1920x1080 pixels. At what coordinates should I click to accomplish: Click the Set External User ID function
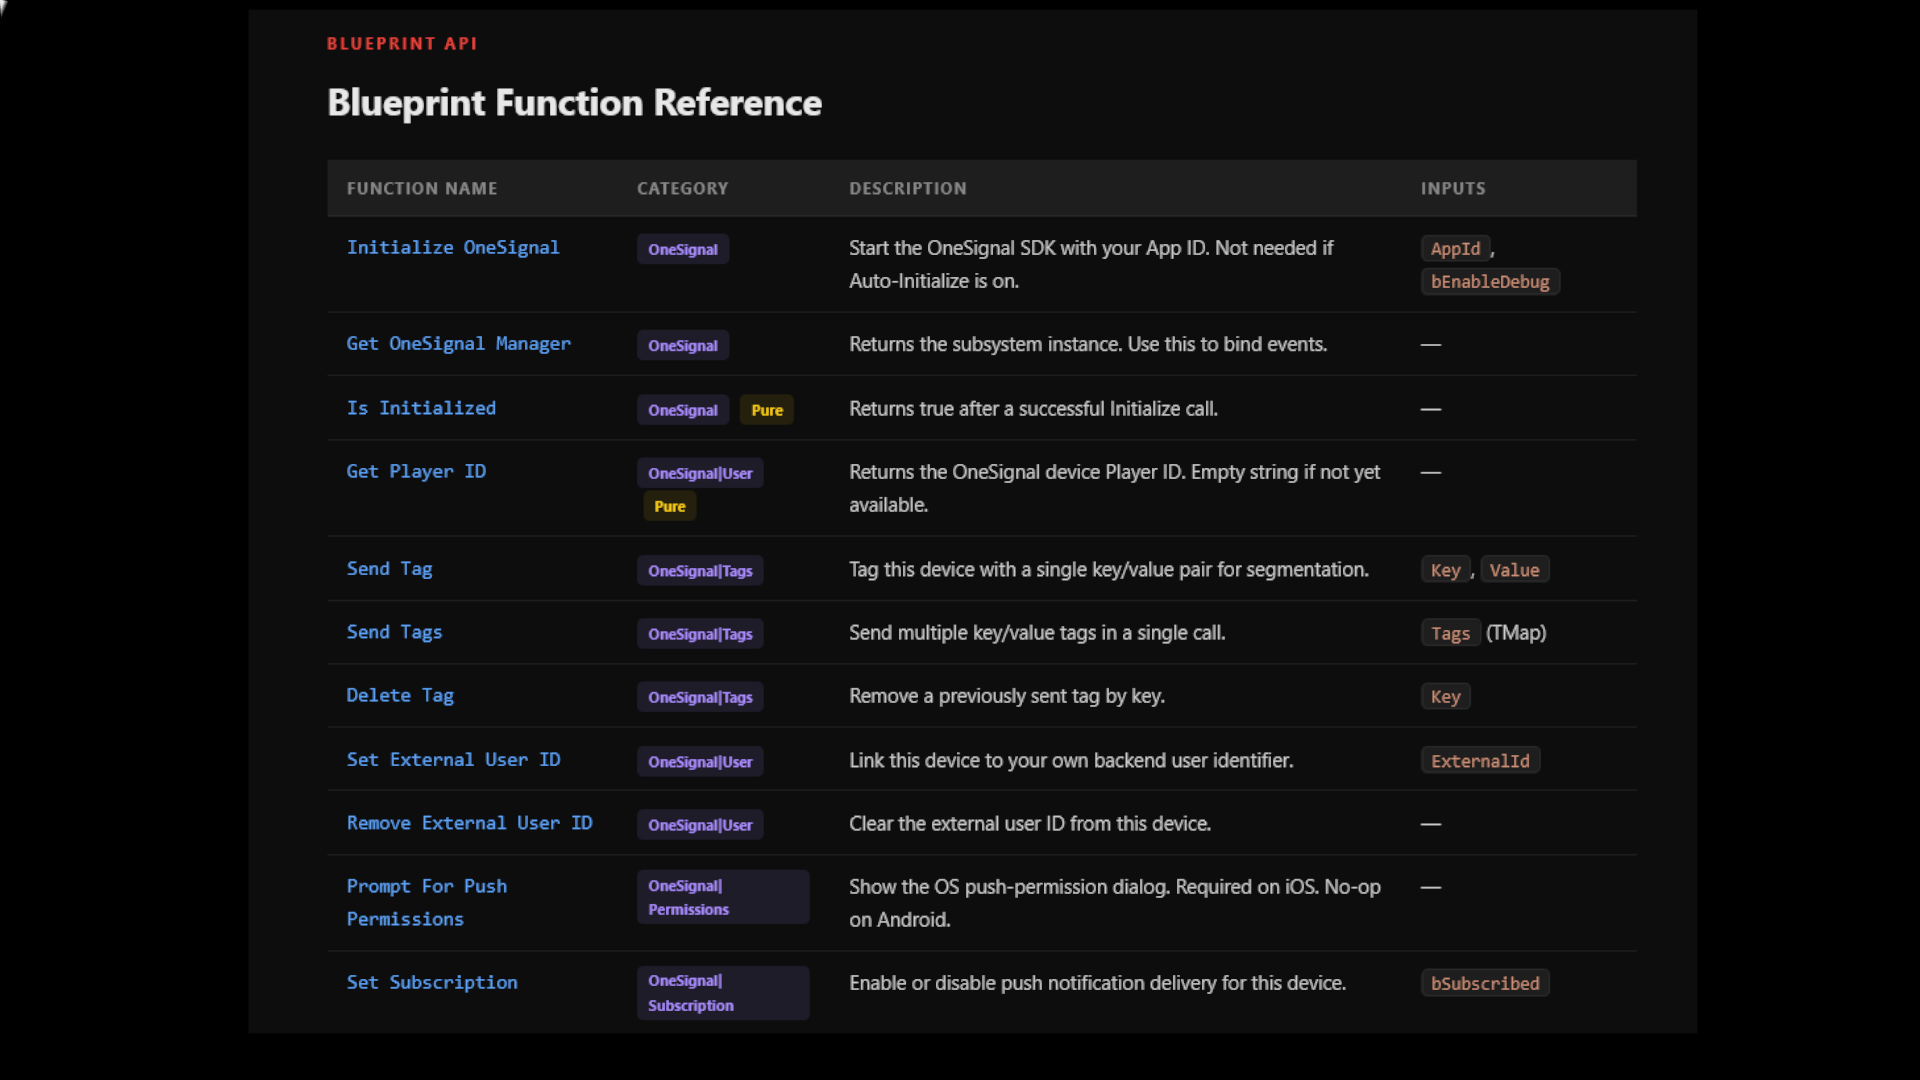pyautogui.click(x=453, y=759)
